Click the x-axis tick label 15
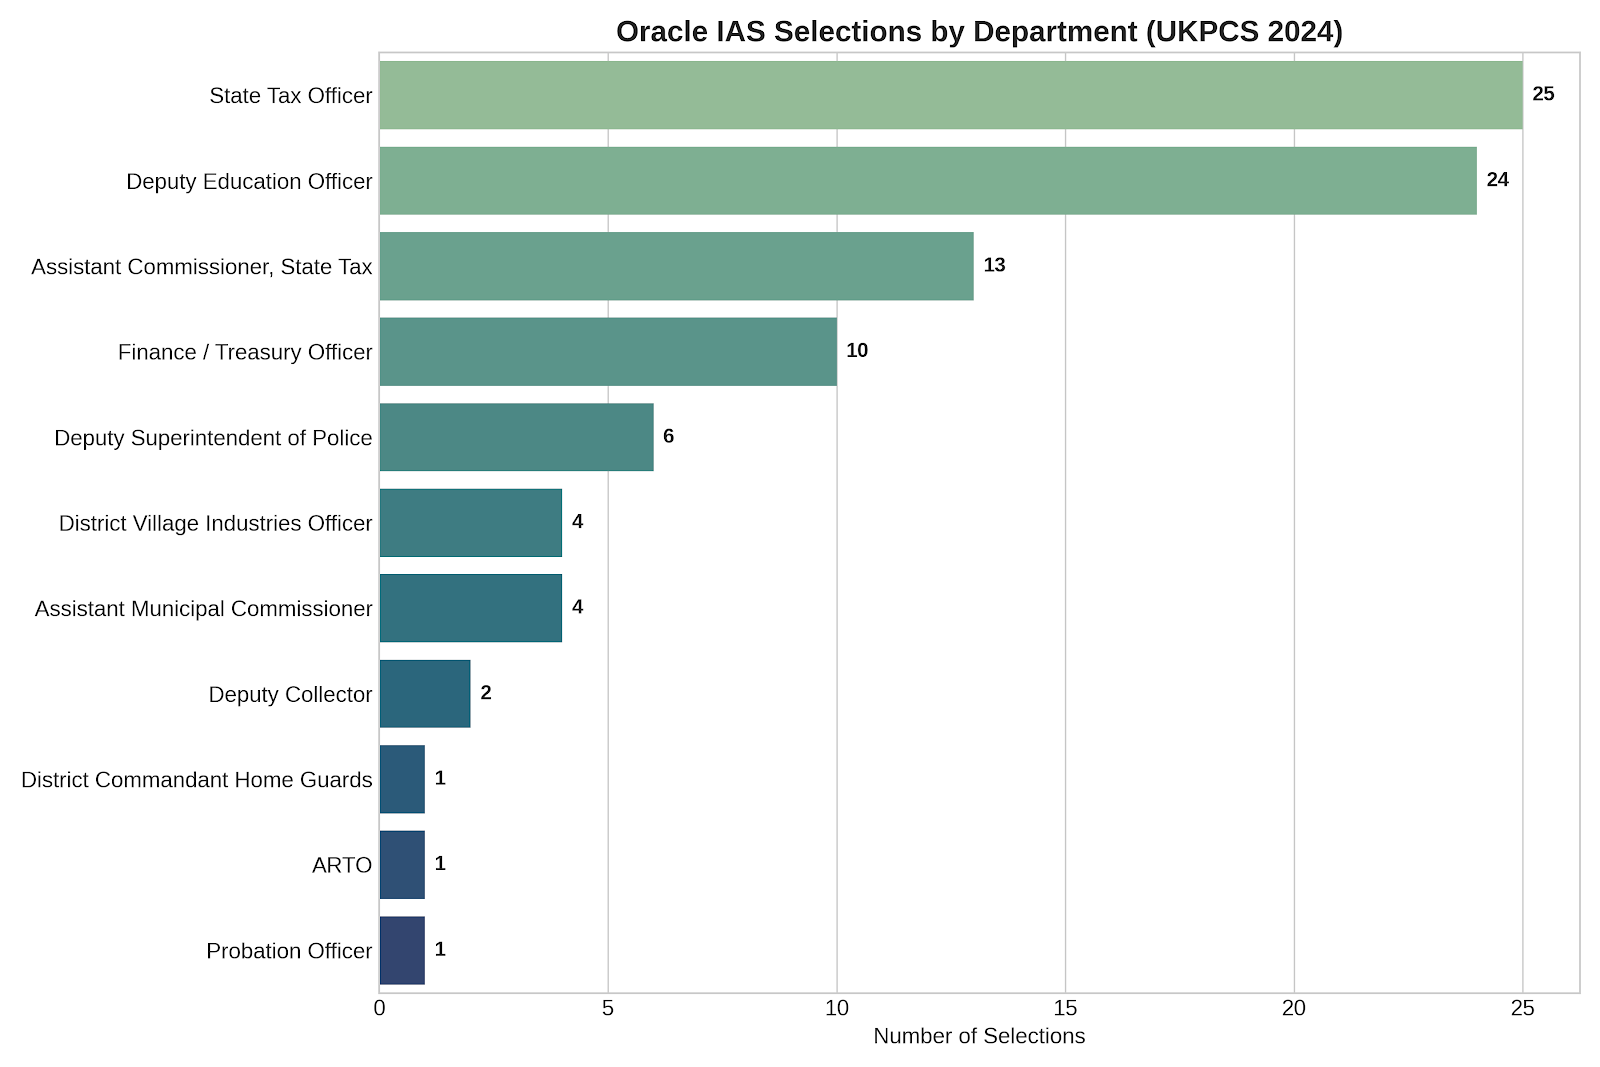Viewport: 1600px width, 1067px height. point(1066,1010)
